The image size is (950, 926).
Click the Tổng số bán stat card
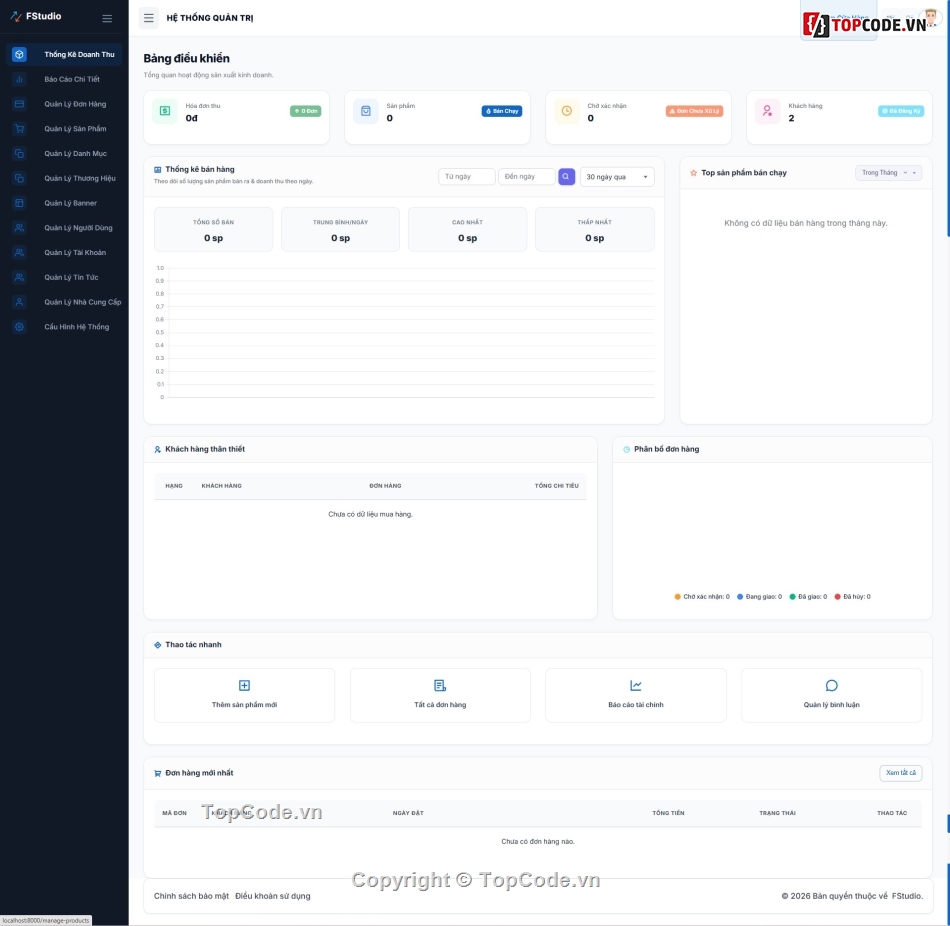click(213, 230)
